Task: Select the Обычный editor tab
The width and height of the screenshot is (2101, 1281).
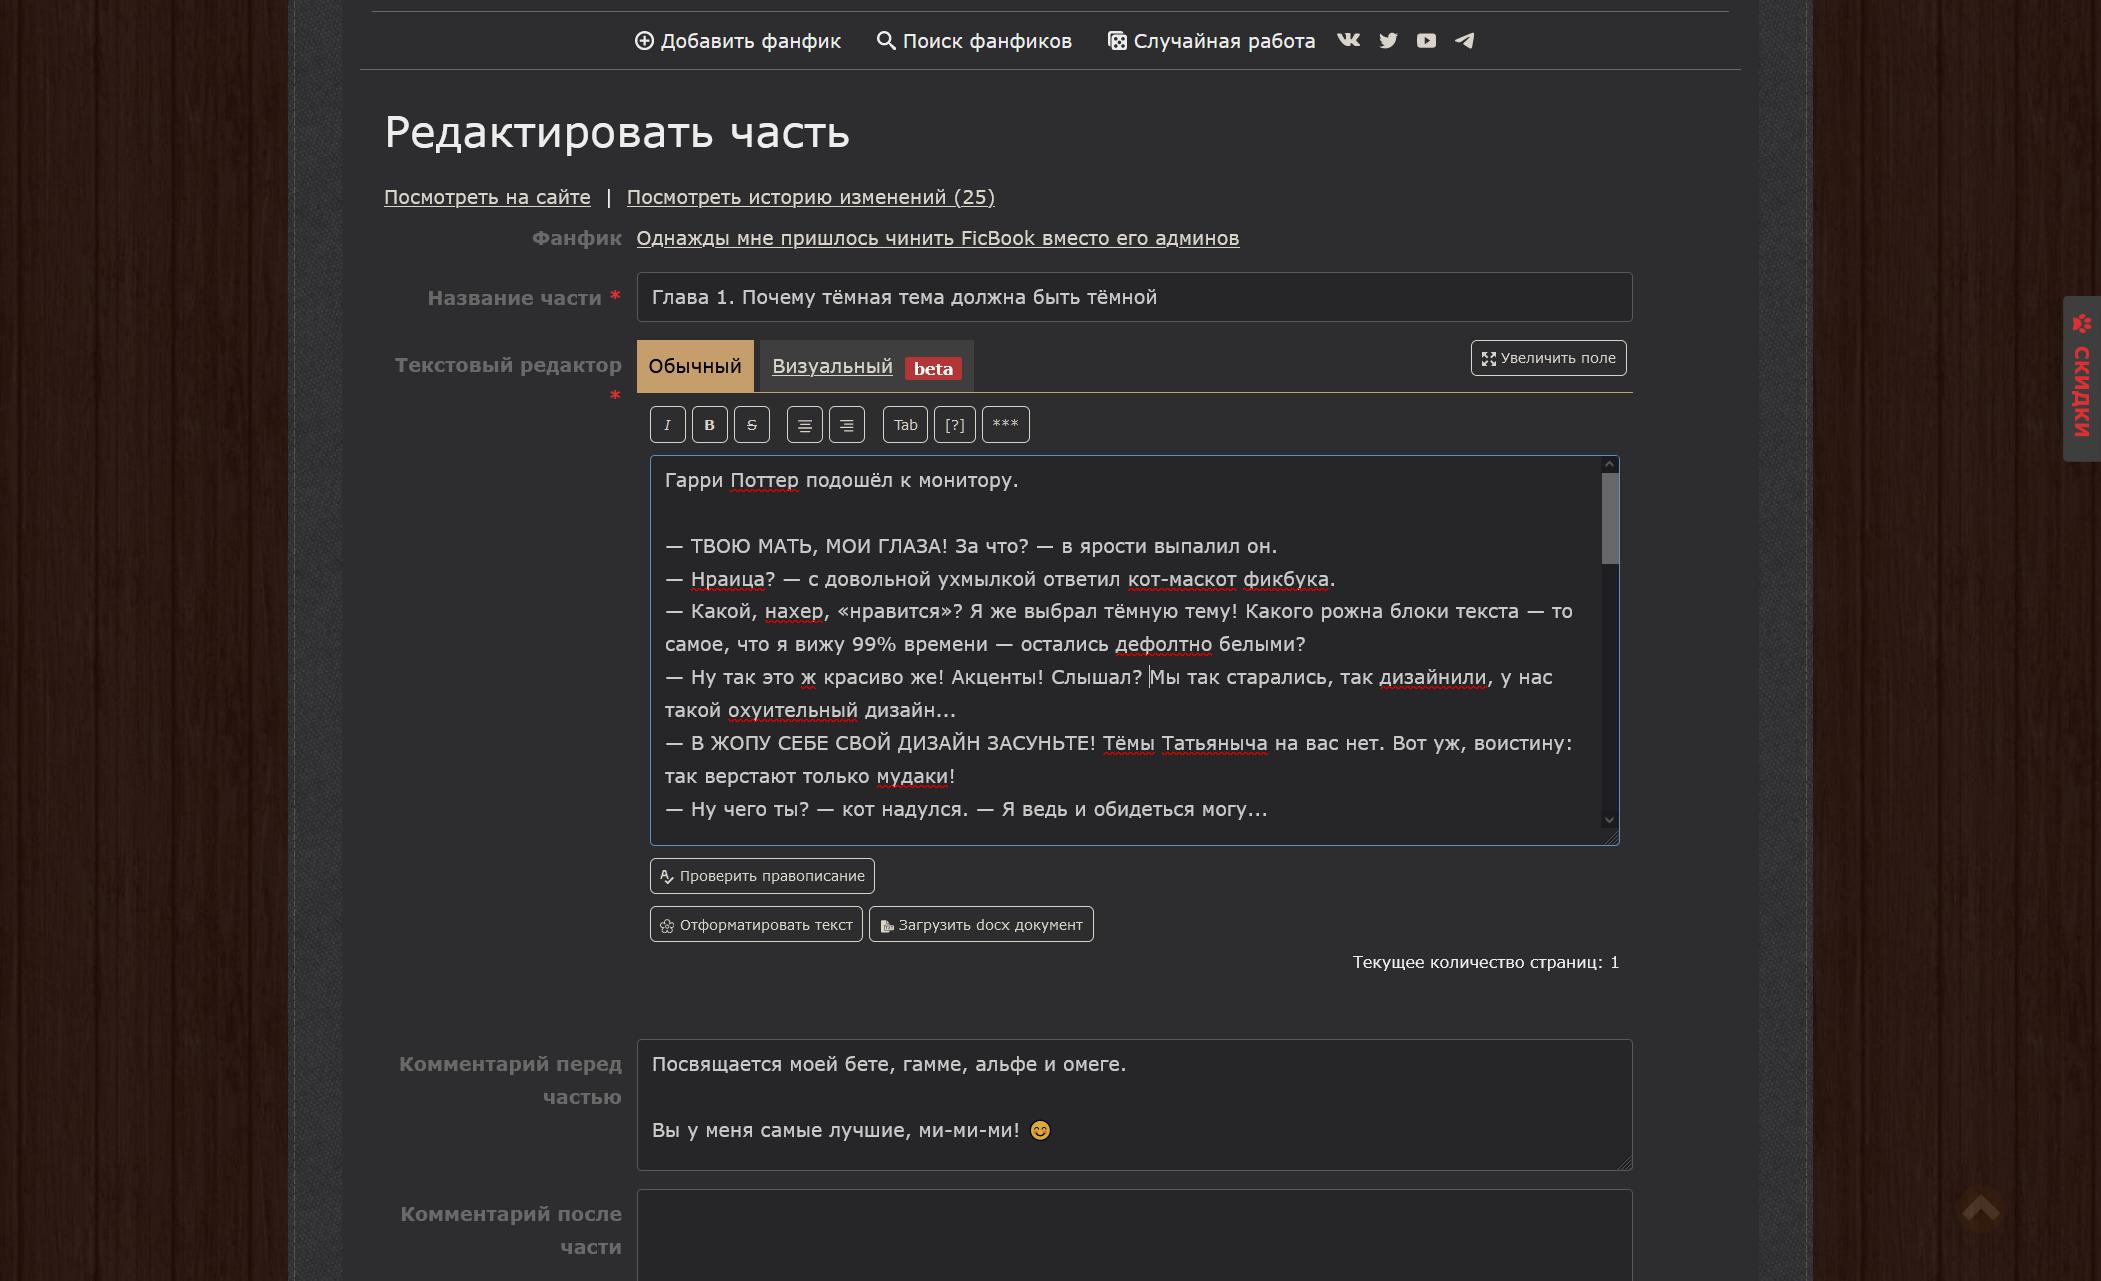Action: pyautogui.click(x=696, y=366)
